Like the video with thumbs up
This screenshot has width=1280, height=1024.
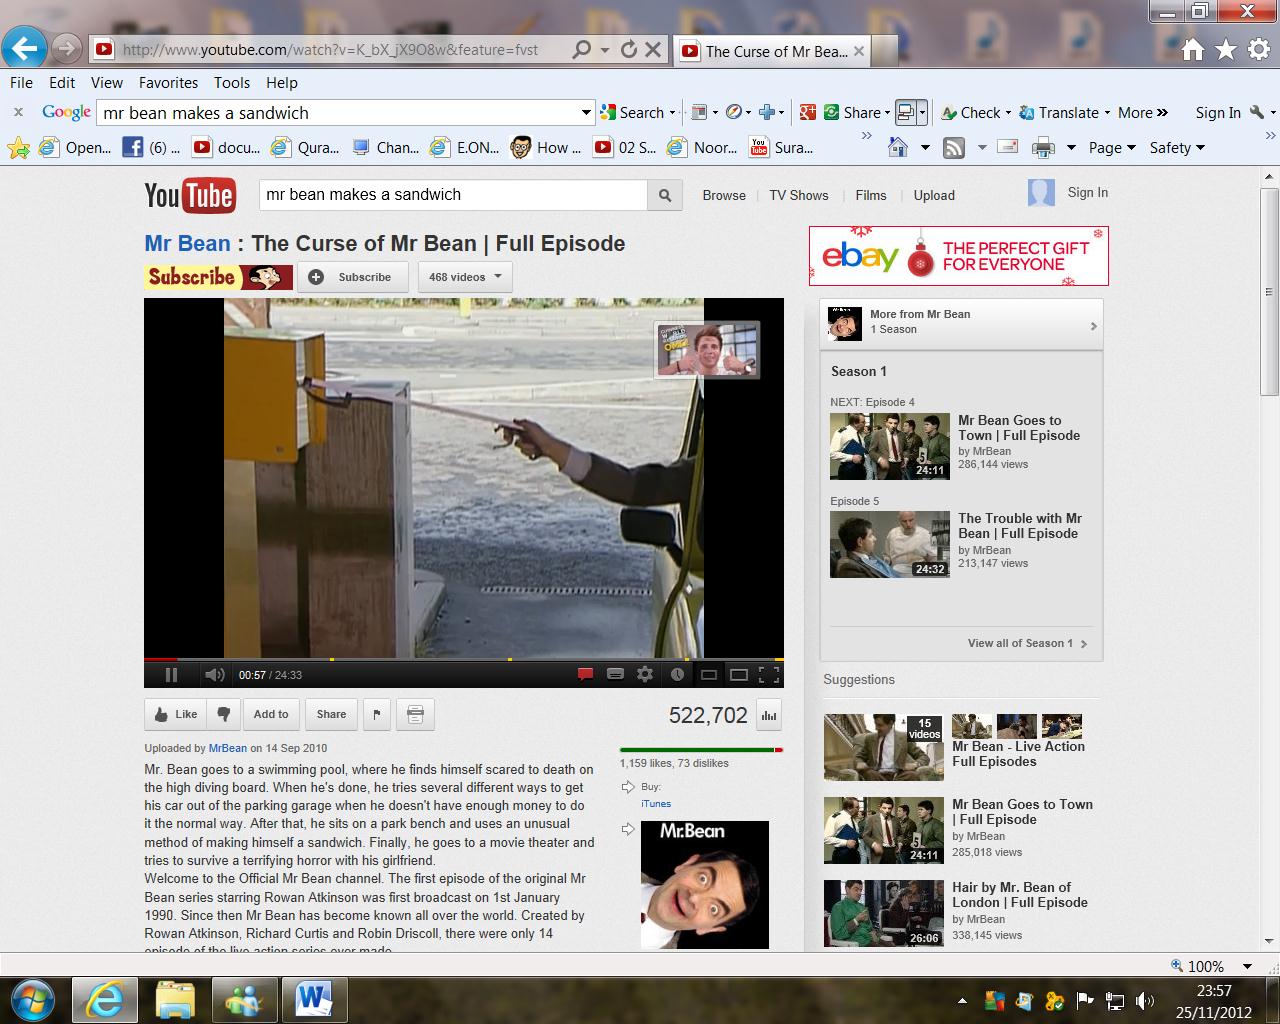(175, 714)
